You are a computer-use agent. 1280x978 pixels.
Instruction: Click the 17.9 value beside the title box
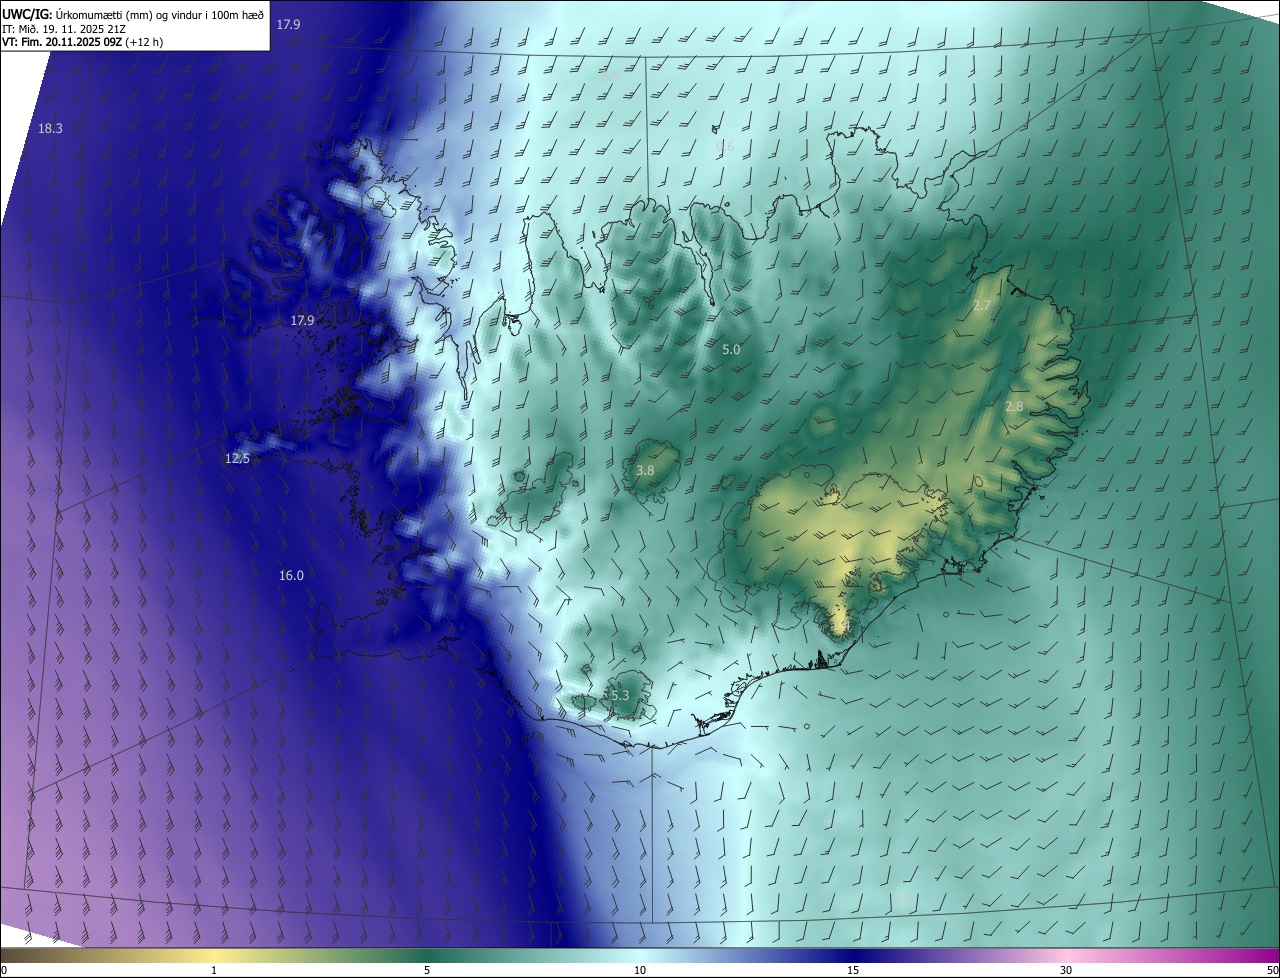[288, 24]
